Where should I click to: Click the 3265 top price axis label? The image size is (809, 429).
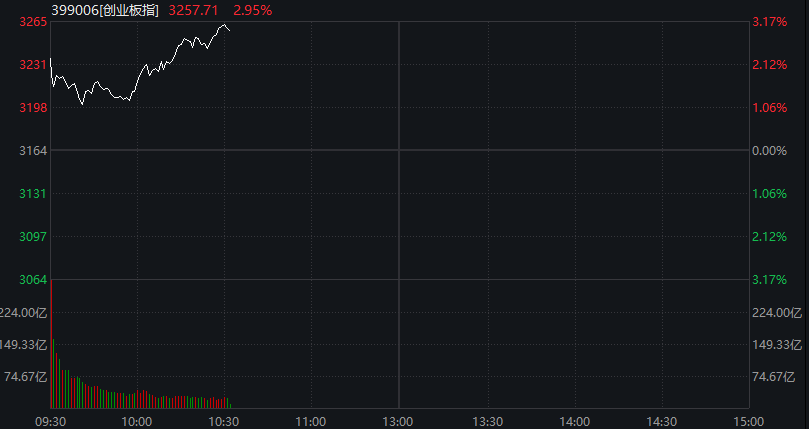pos(33,22)
